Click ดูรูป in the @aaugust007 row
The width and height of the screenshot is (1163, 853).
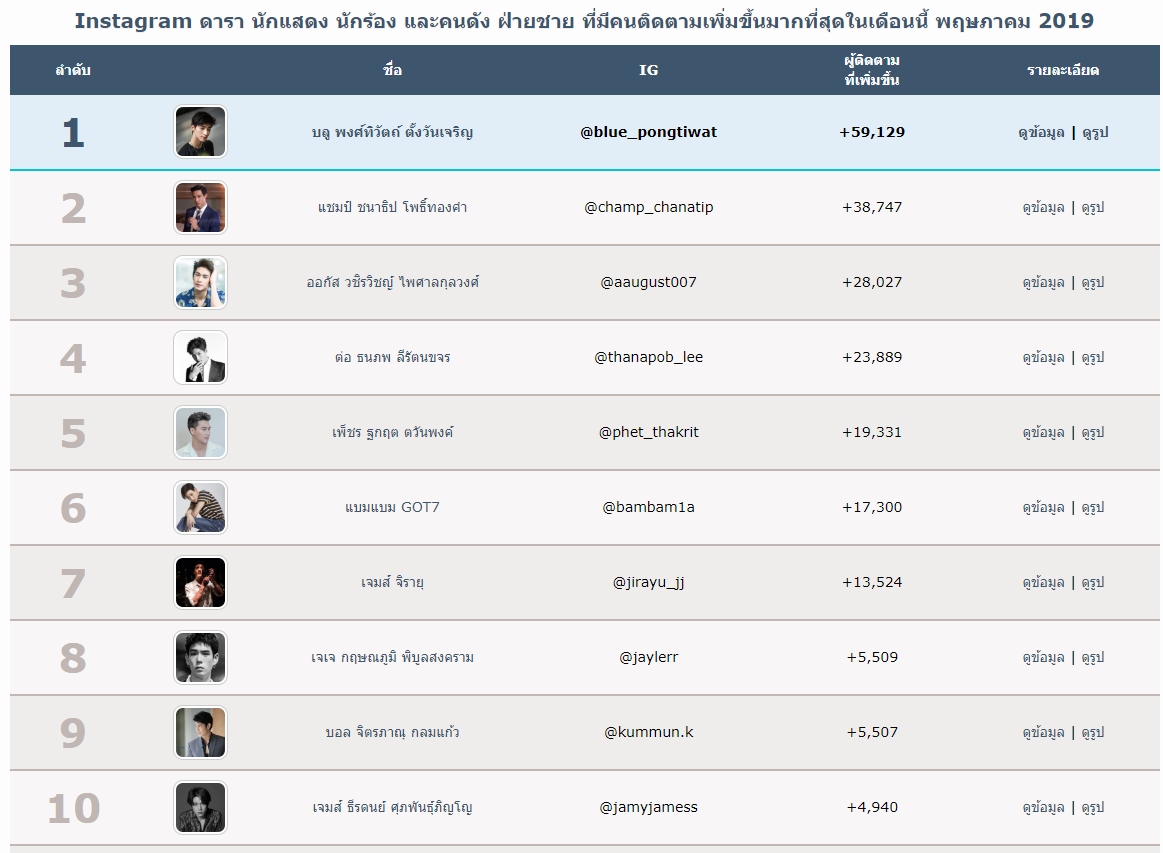click(1093, 282)
